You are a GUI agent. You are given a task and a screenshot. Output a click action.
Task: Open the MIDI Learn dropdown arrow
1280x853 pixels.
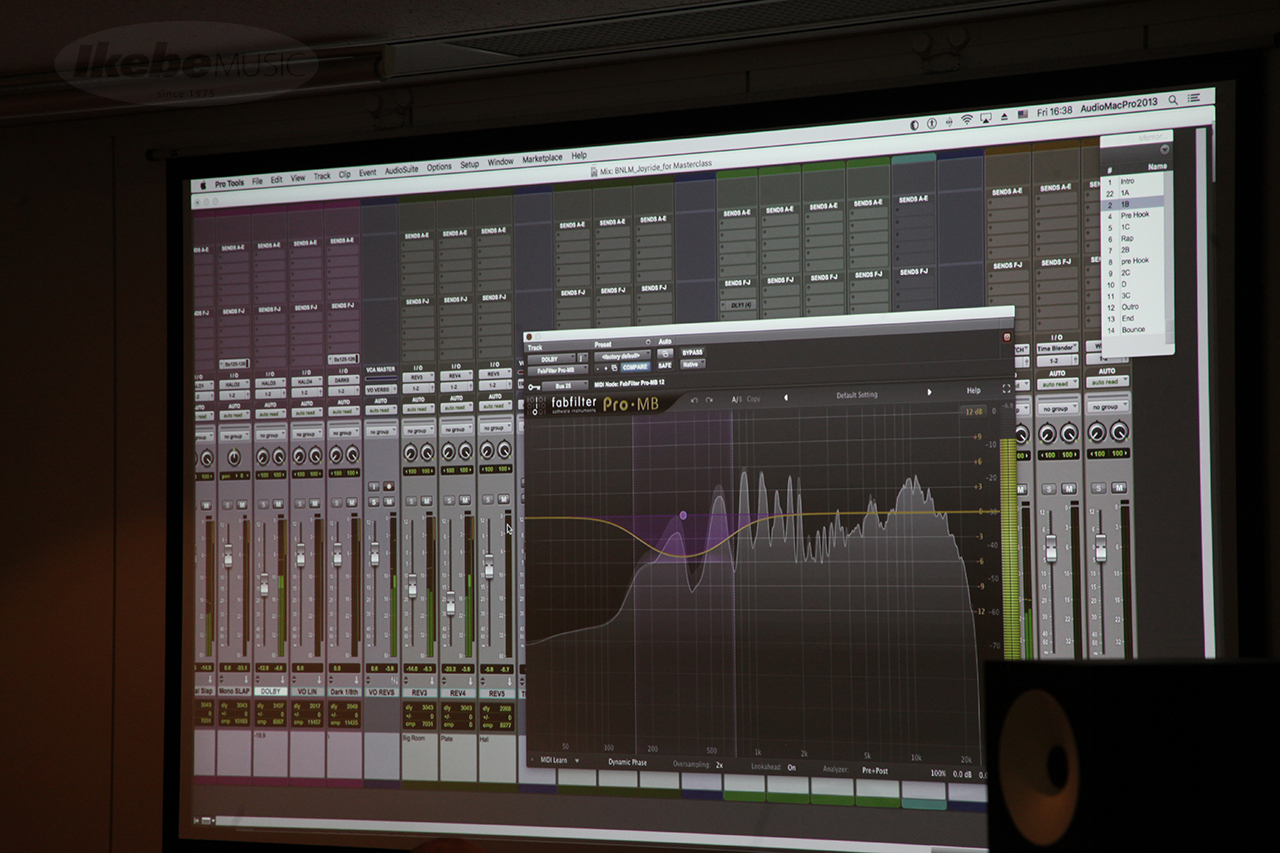[577, 761]
